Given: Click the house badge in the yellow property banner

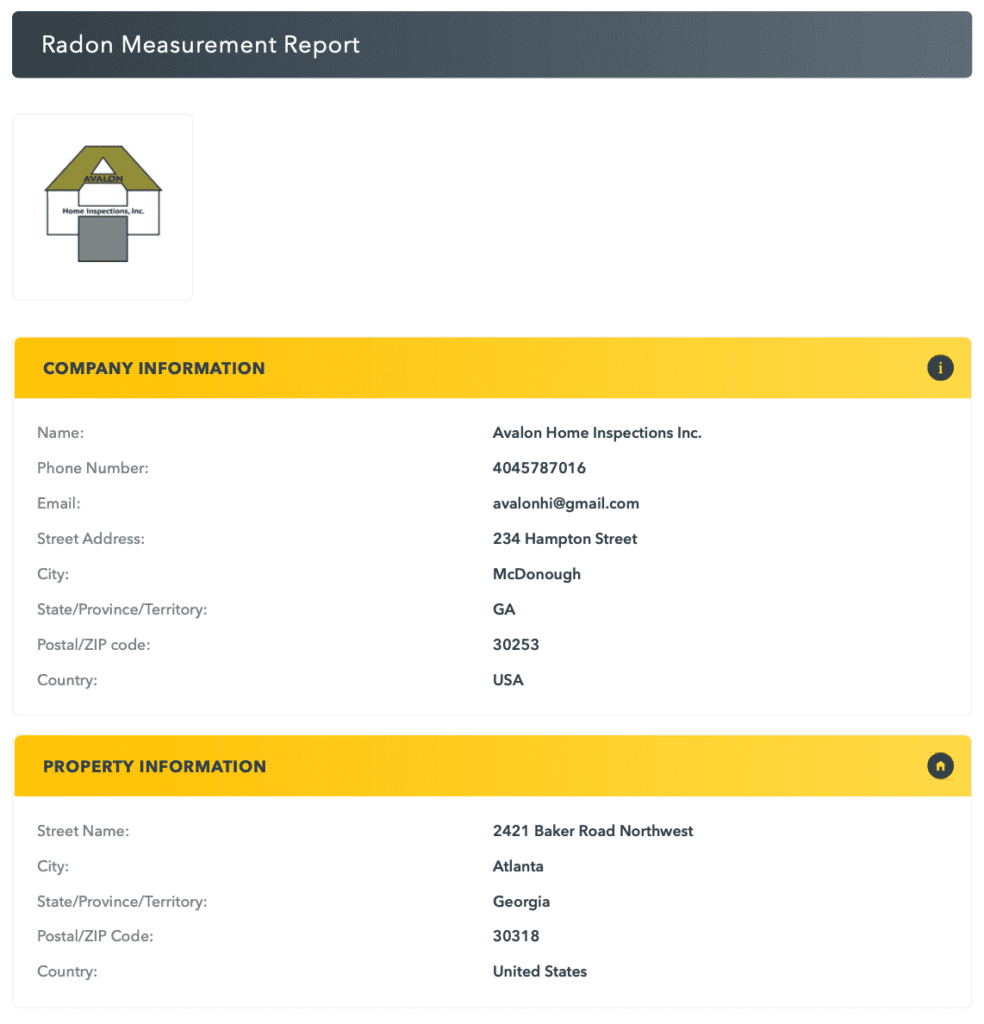Looking at the screenshot, I should pos(940,765).
